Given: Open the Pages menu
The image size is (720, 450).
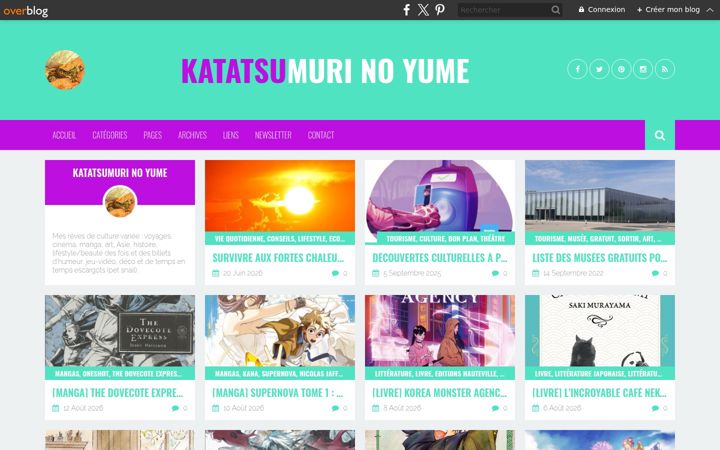Looking at the screenshot, I should (x=152, y=135).
